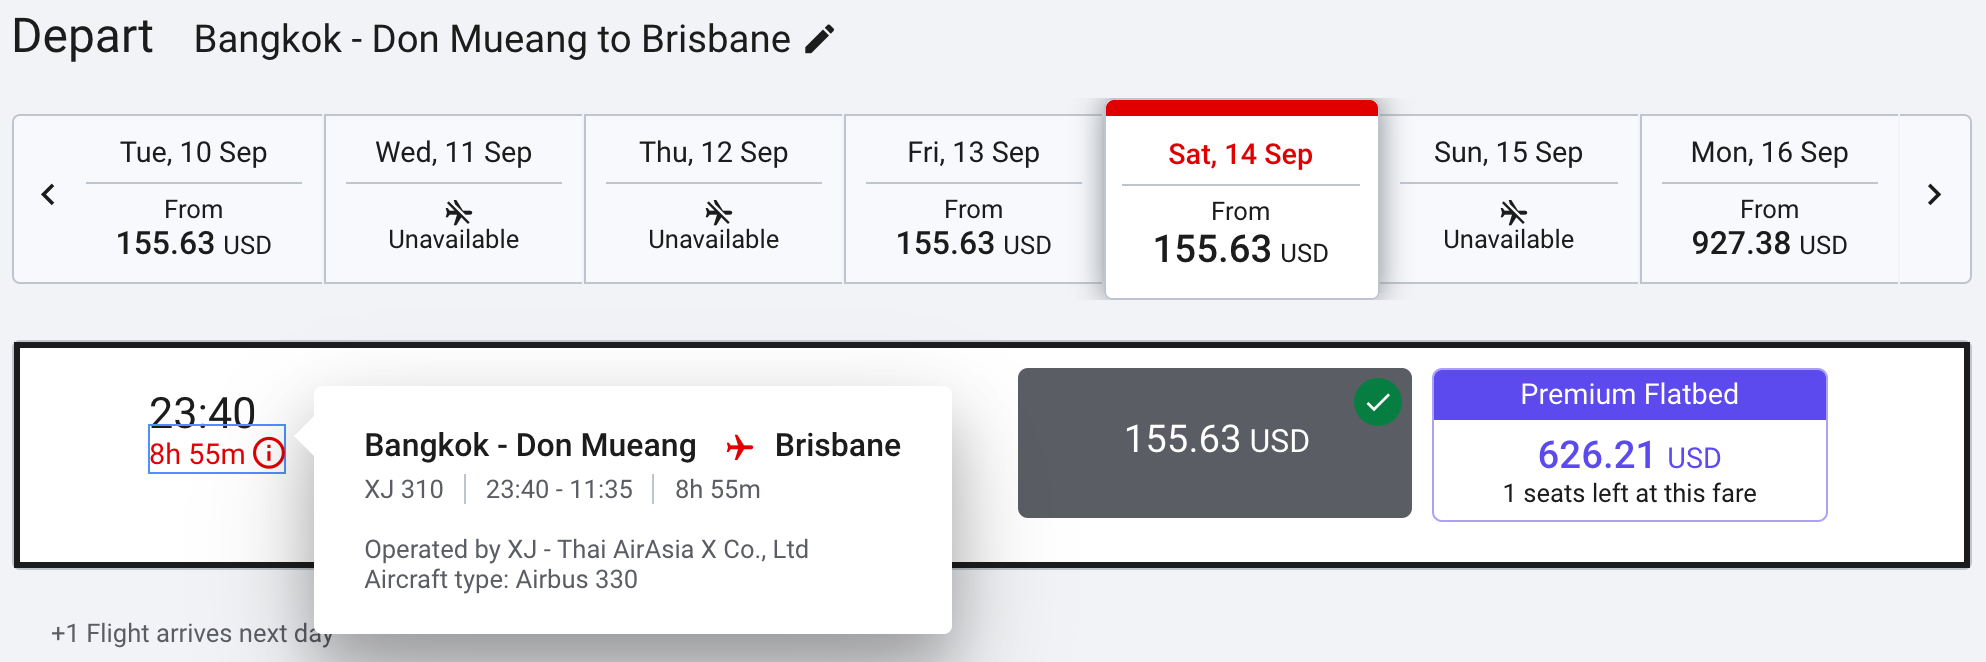Click the unavailable plane icon on Thu, 12 Sep
This screenshot has width=1986, height=662.
(x=718, y=212)
